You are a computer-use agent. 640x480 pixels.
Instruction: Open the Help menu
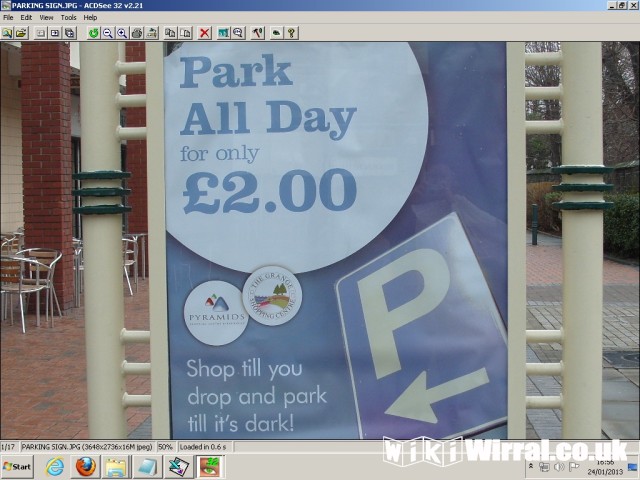click(90, 17)
